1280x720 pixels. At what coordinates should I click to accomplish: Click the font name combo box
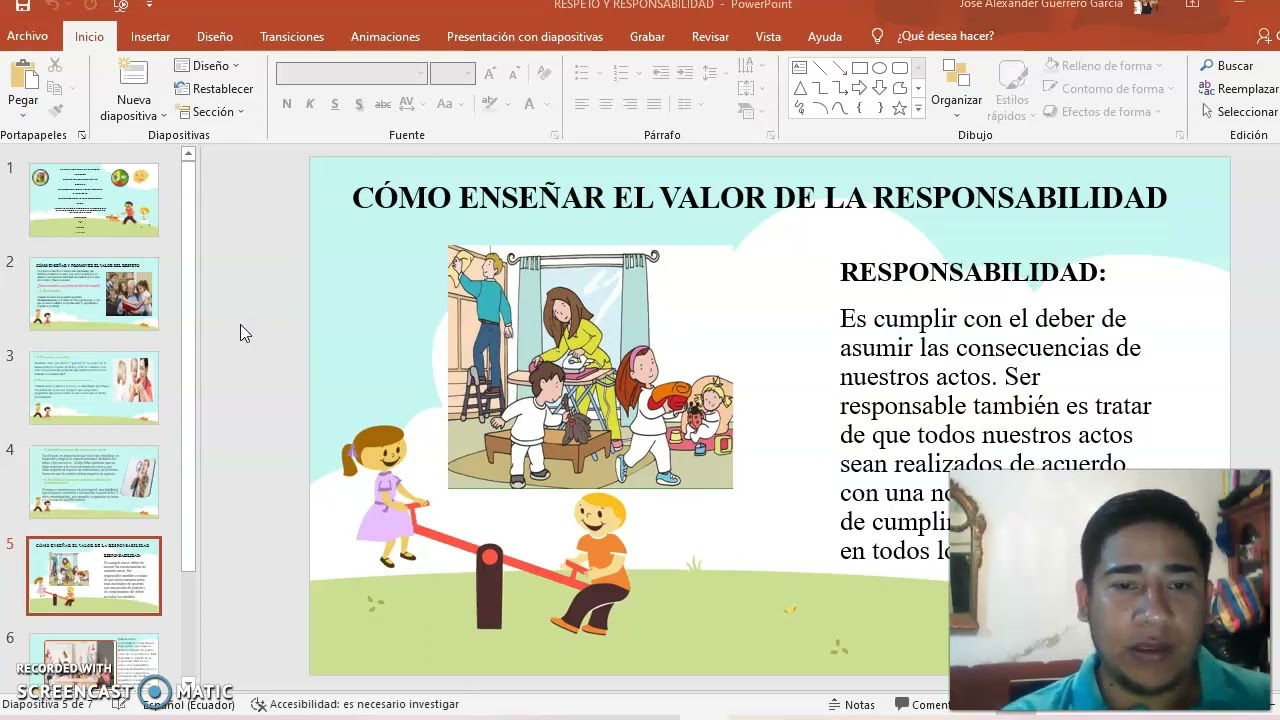click(x=351, y=74)
